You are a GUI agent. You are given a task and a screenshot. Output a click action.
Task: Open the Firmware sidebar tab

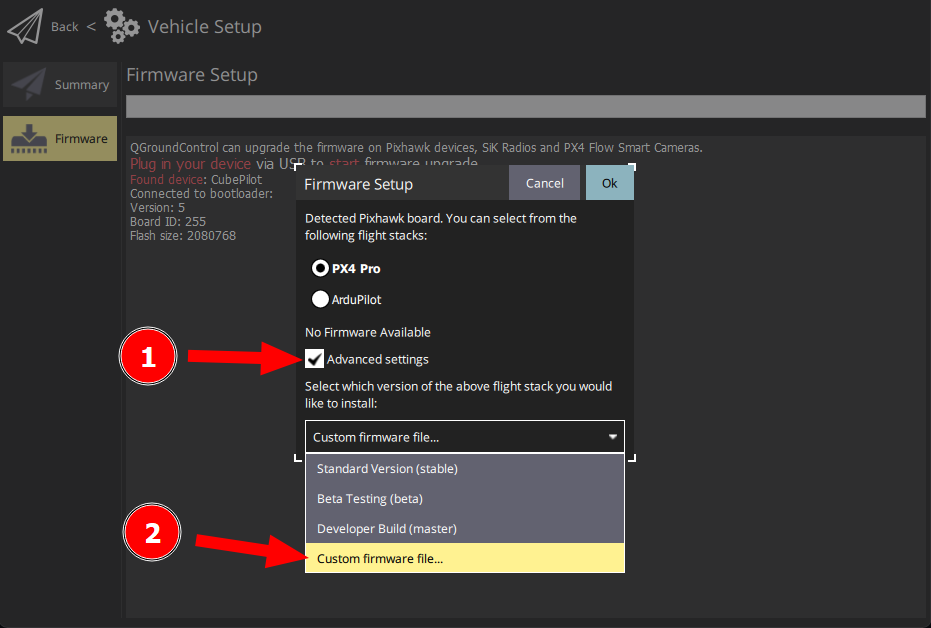coord(60,138)
